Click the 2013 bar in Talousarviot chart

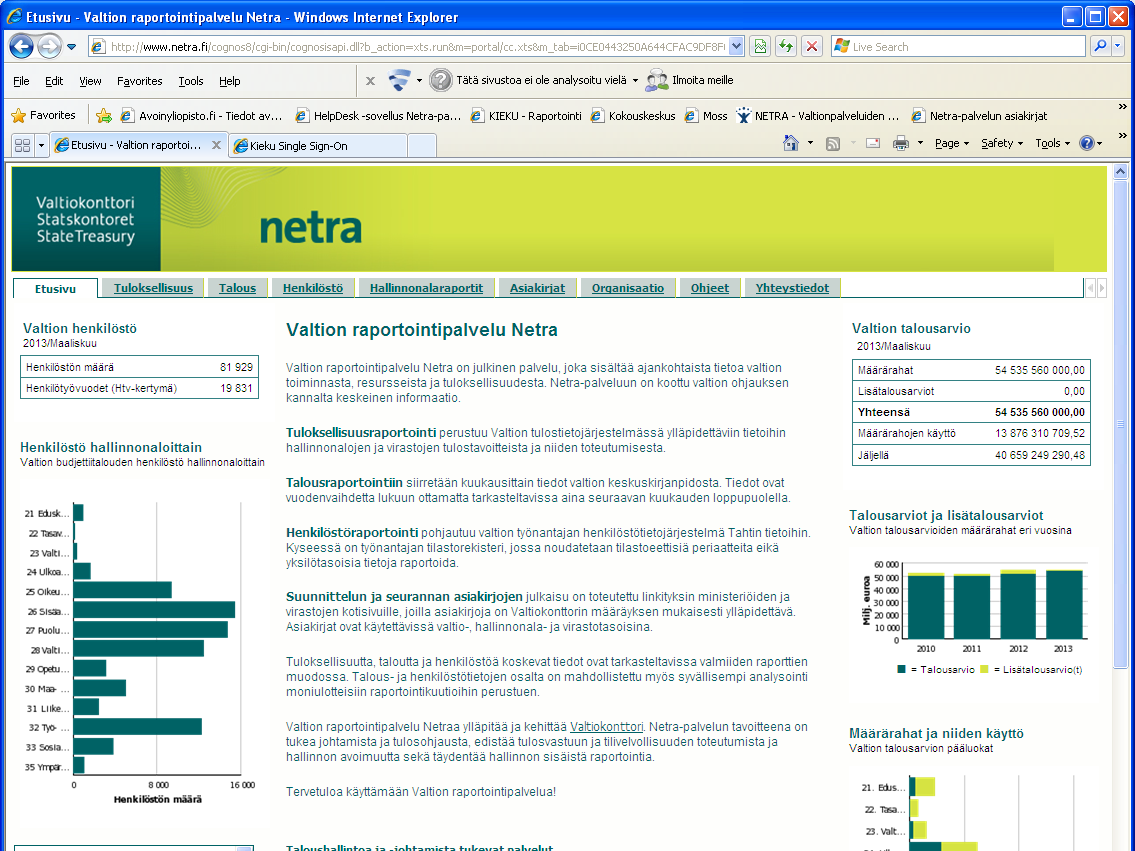[1064, 604]
